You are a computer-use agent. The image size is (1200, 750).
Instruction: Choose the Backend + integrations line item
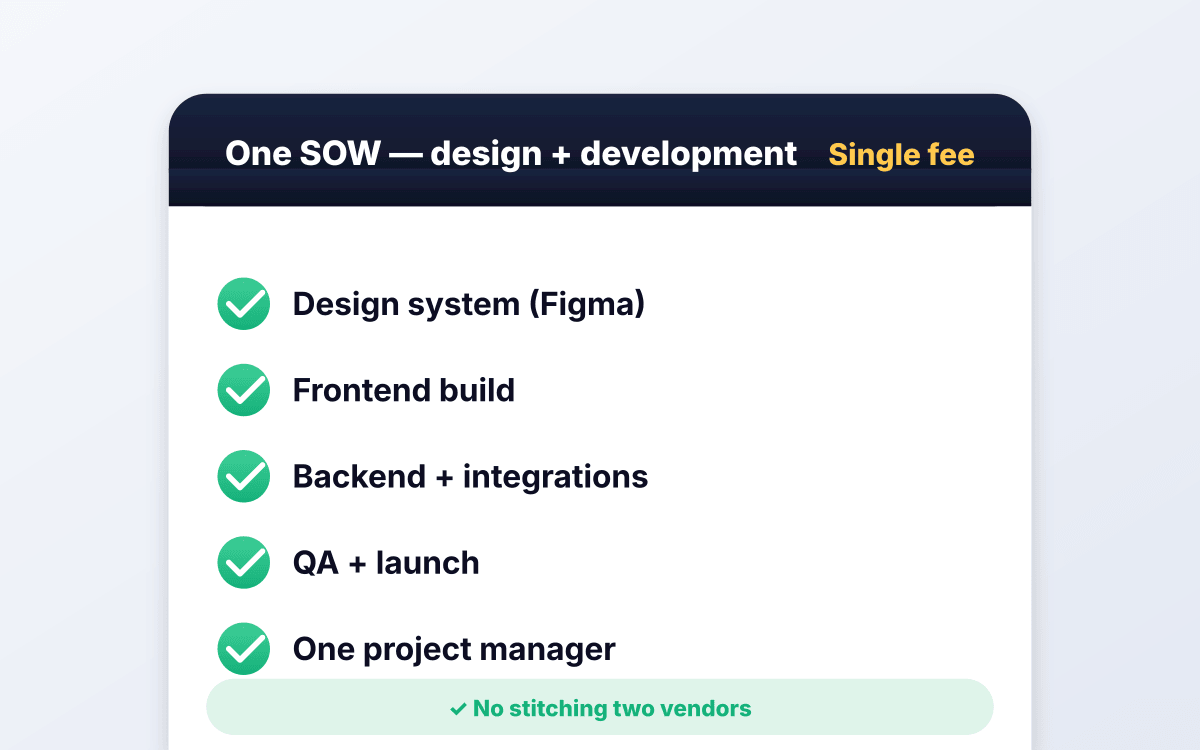coord(470,477)
